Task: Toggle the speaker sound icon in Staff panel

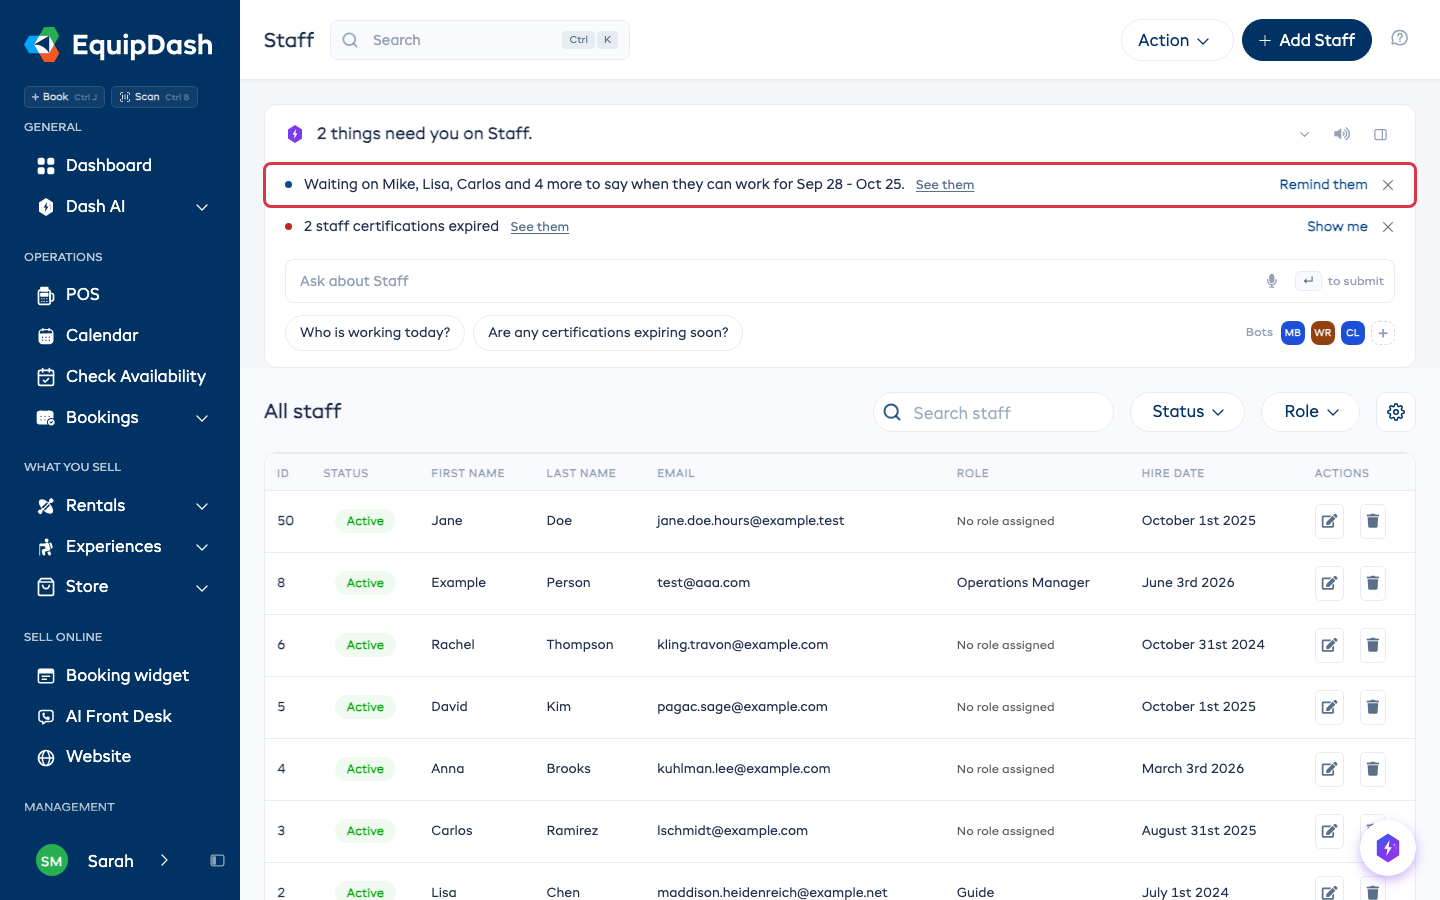Action: (1342, 134)
